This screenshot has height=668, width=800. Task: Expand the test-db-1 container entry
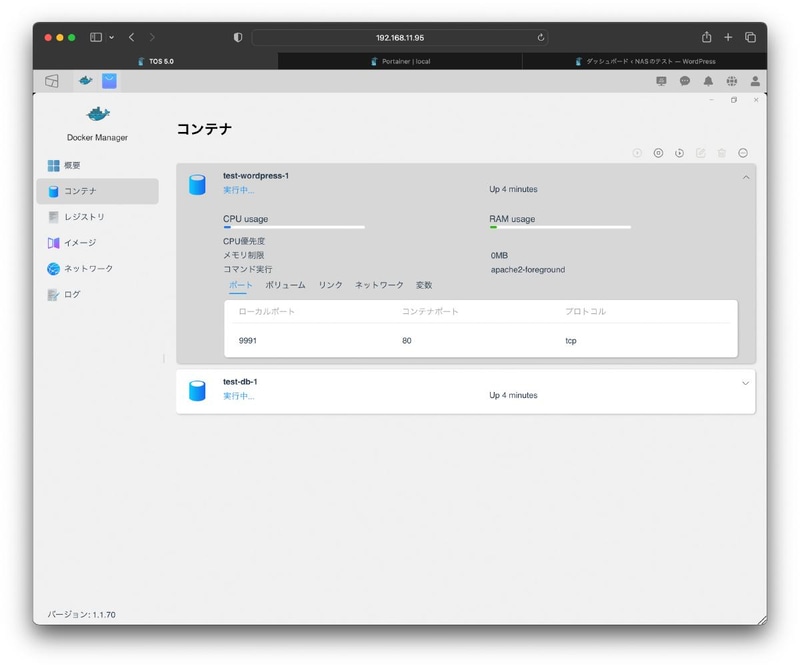click(x=744, y=383)
